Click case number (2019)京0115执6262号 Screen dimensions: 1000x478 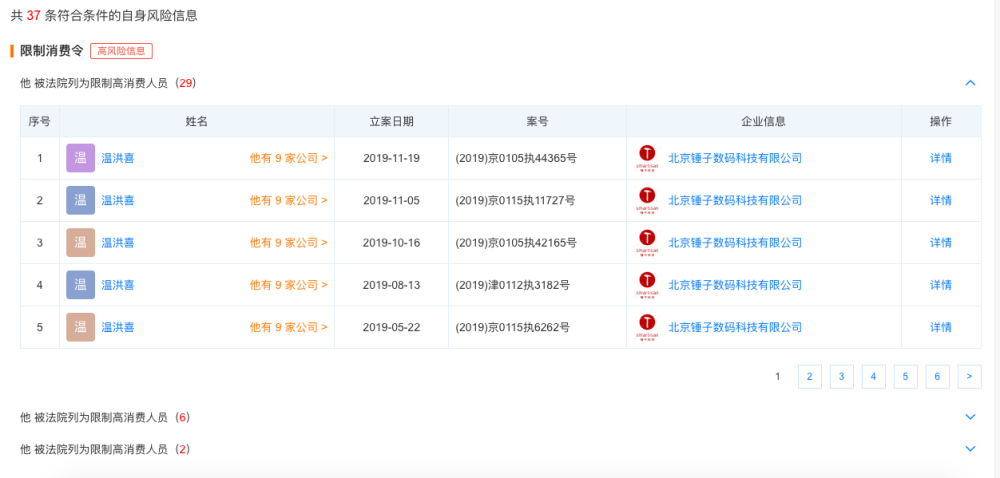tap(513, 327)
